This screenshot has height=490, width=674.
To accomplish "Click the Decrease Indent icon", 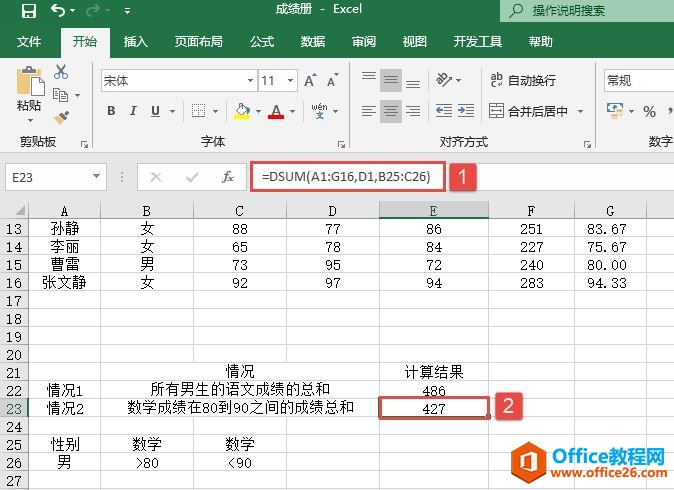I will [443, 111].
